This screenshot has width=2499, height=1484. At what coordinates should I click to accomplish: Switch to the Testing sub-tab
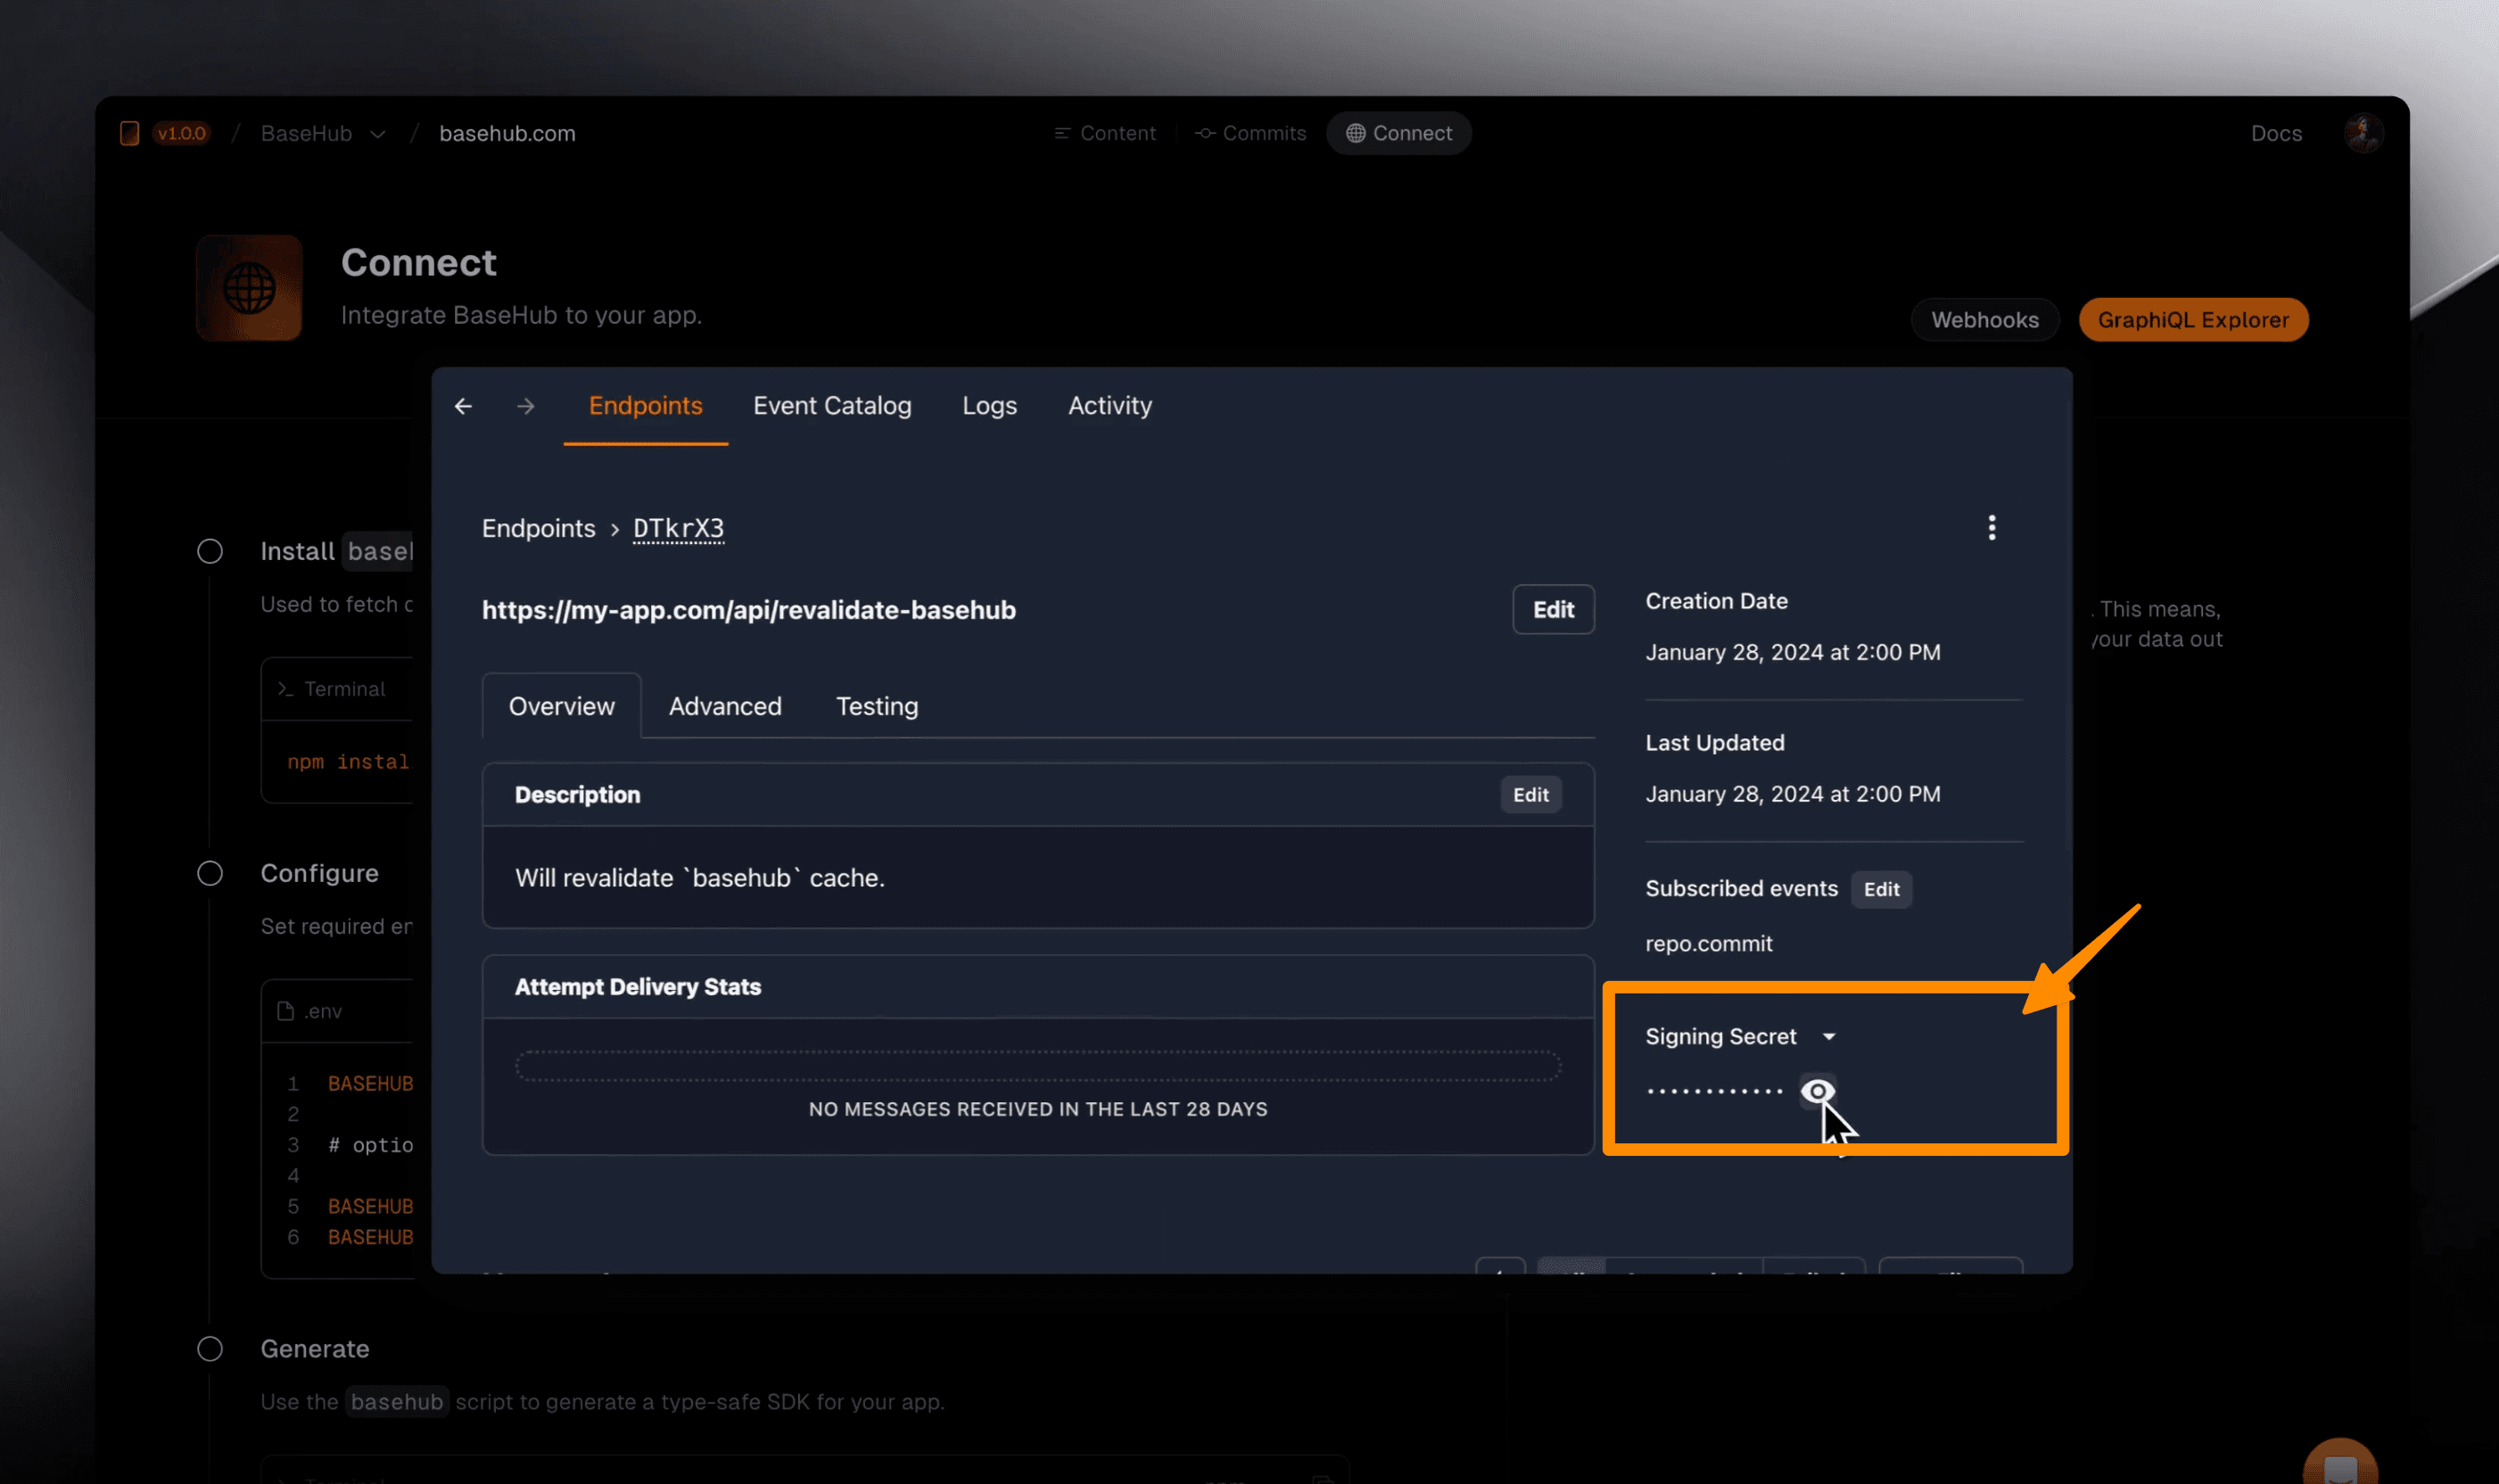pyautogui.click(x=877, y=707)
